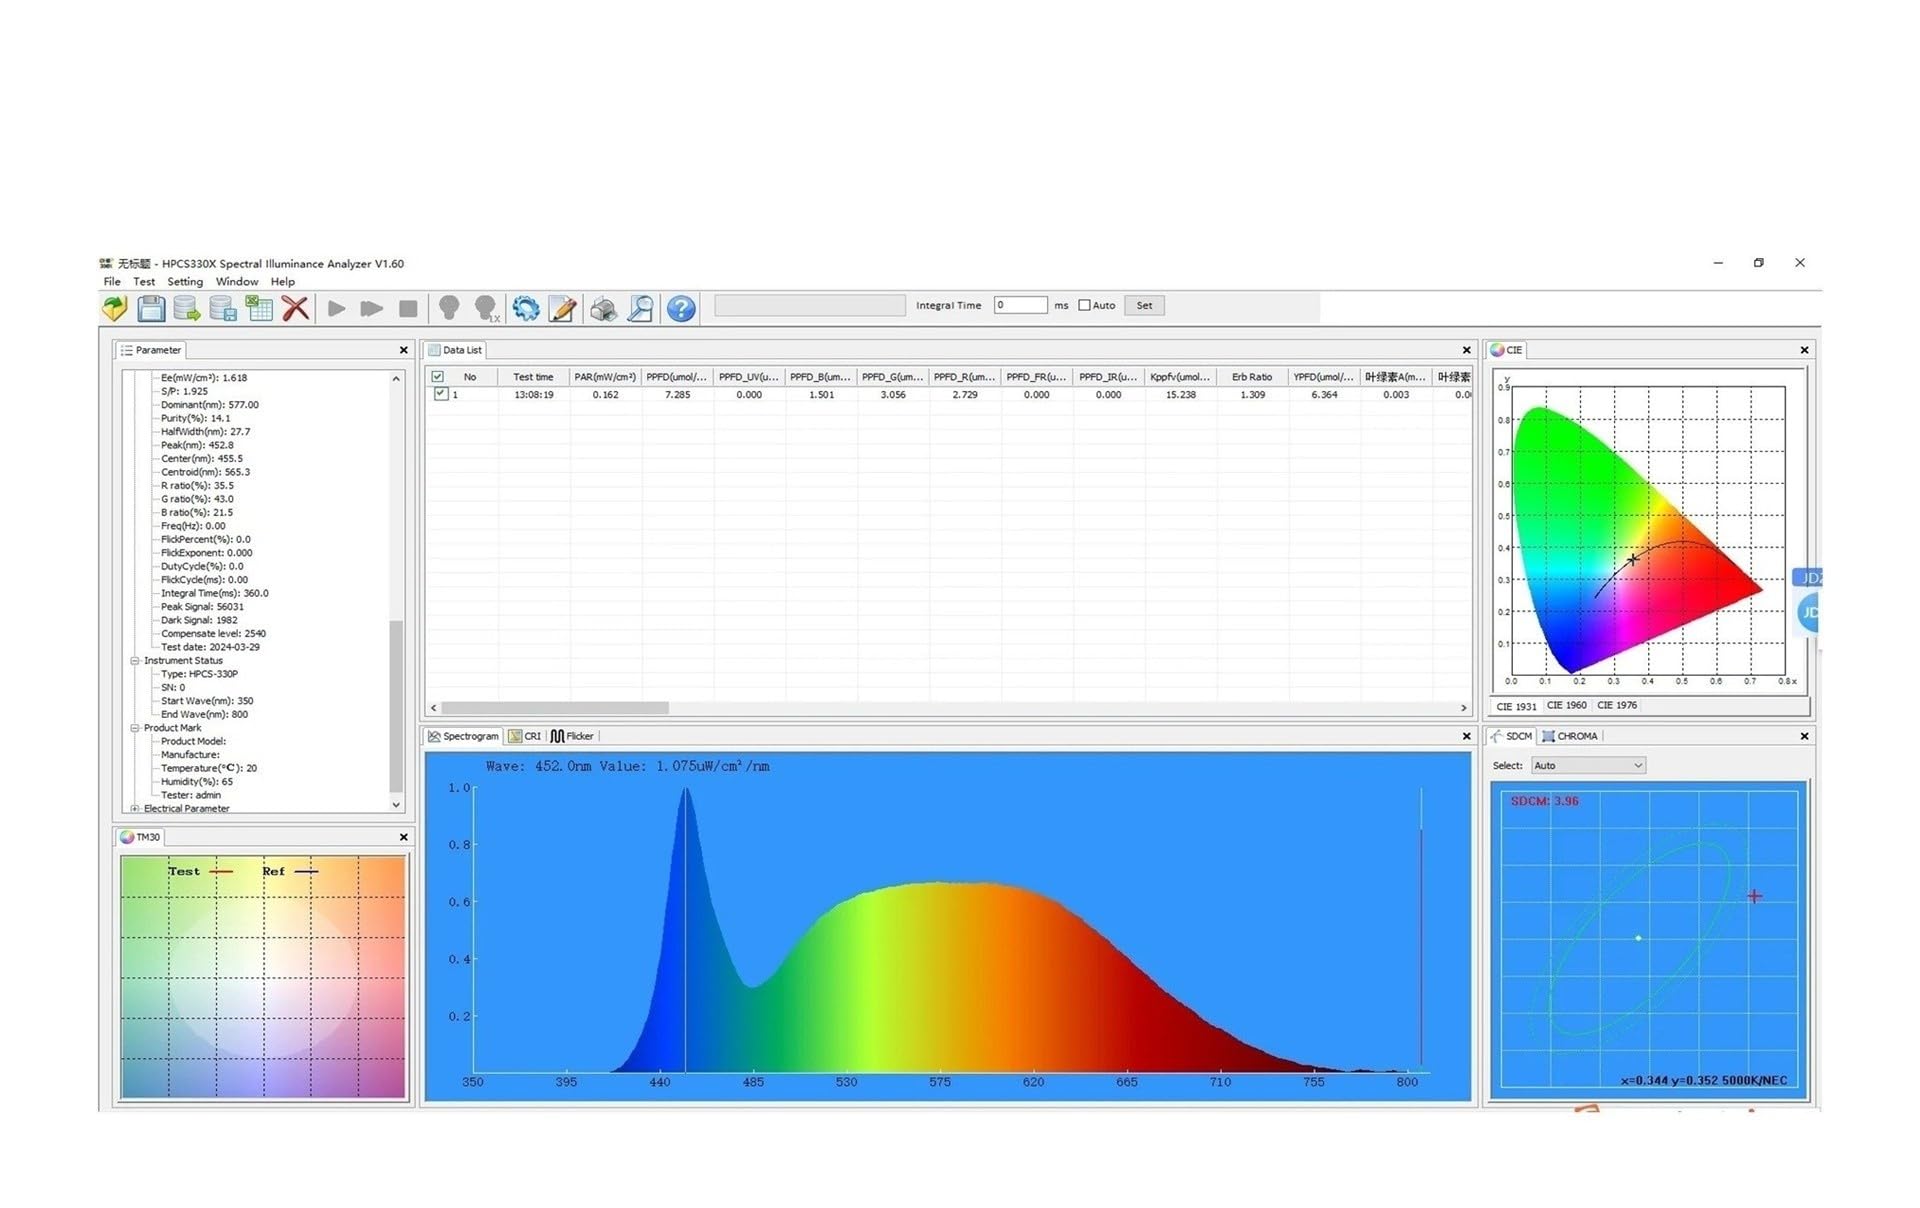This screenshot has height=1208, width=1920.
Task: Open settings with blue gear icon
Action: pos(526,308)
